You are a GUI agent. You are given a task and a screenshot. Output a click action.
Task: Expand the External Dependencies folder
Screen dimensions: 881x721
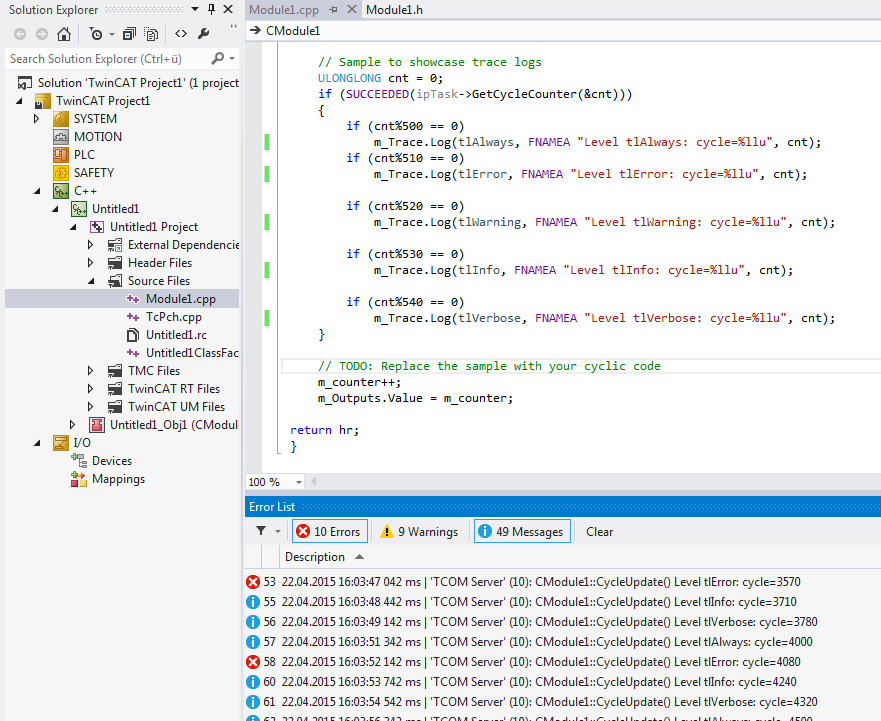click(x=90, y=244)
